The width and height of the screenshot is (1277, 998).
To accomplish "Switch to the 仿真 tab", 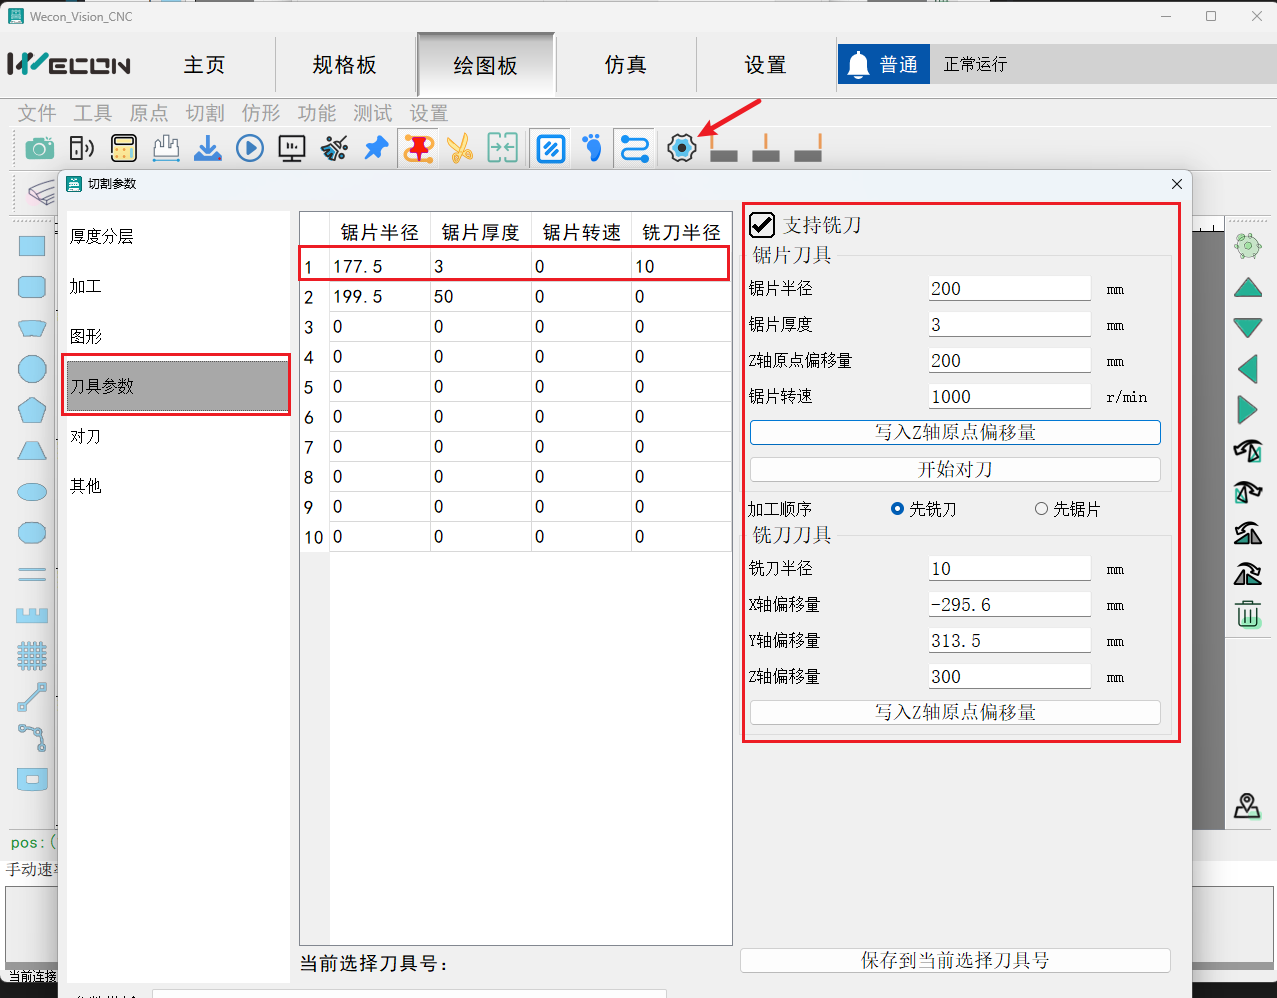I will 625,65.
